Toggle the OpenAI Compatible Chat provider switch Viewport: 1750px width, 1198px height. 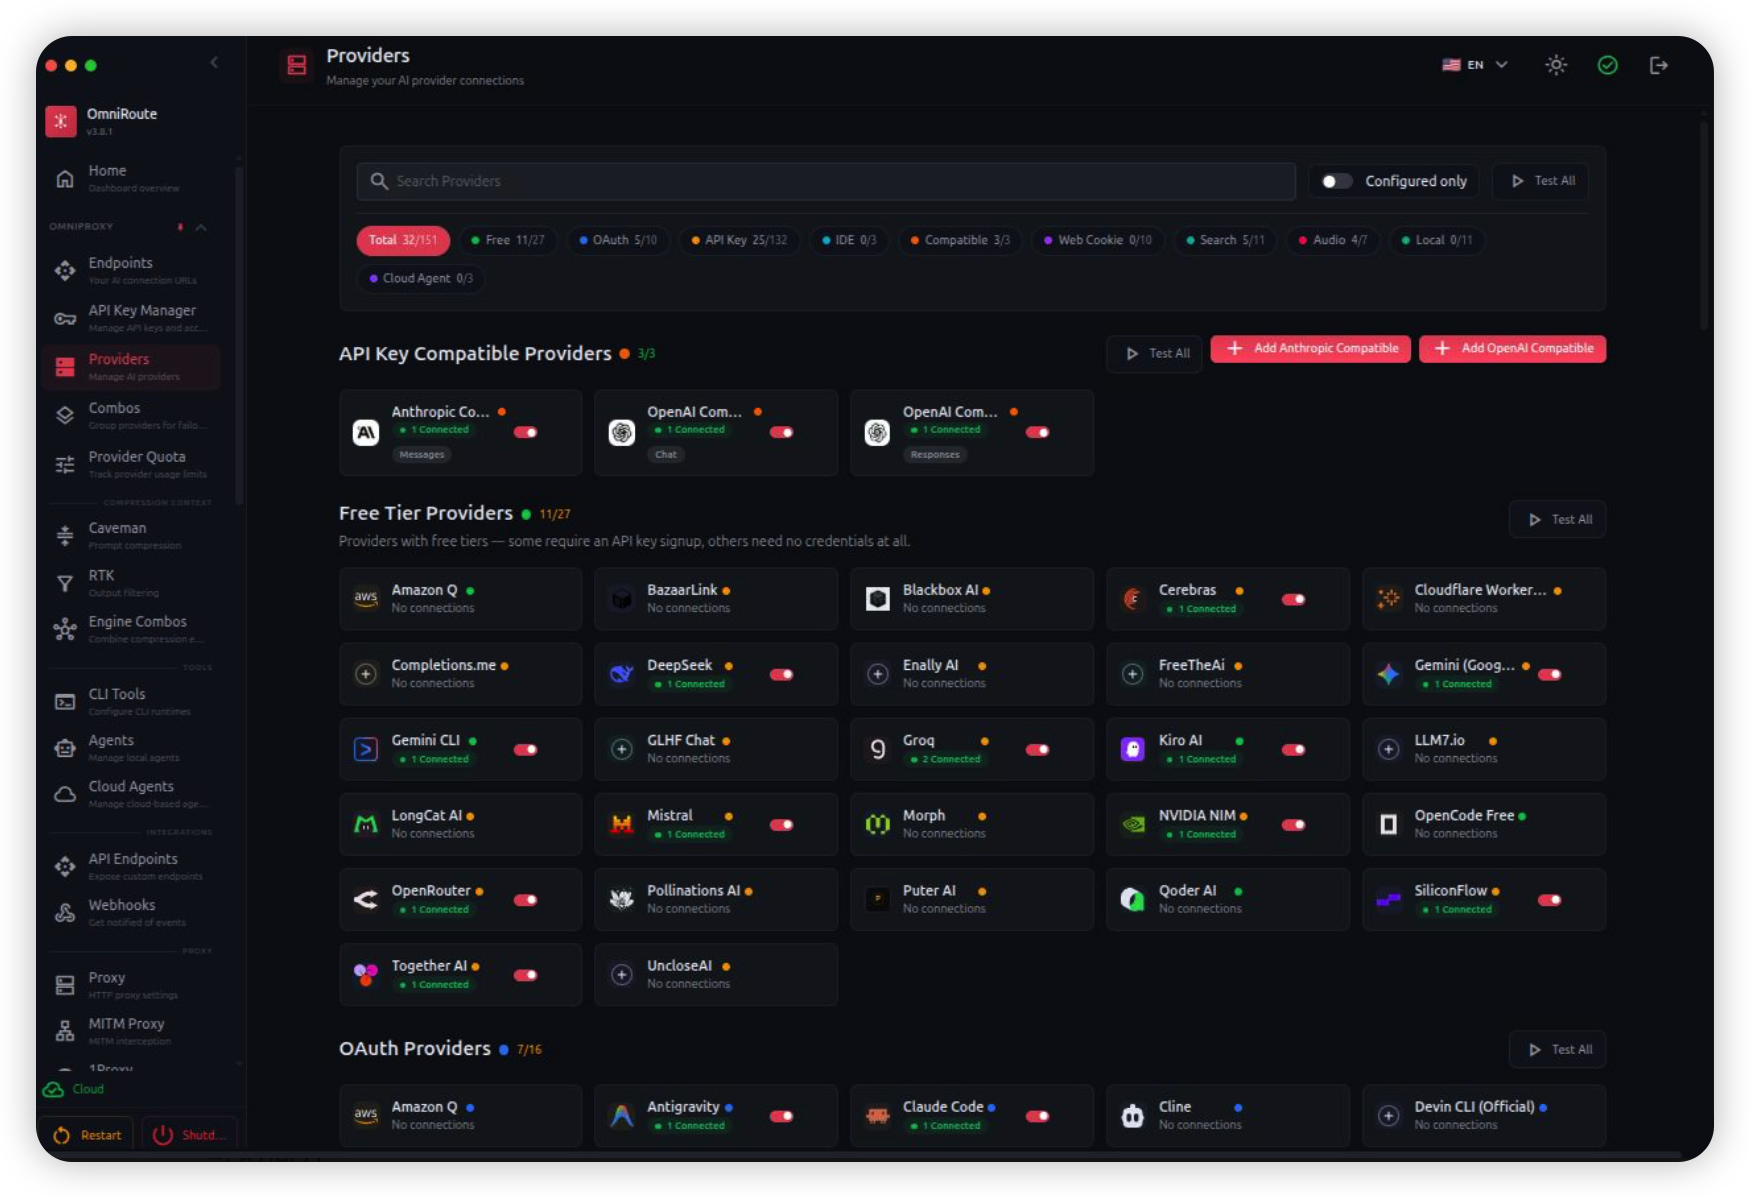(x=782, y=432)
